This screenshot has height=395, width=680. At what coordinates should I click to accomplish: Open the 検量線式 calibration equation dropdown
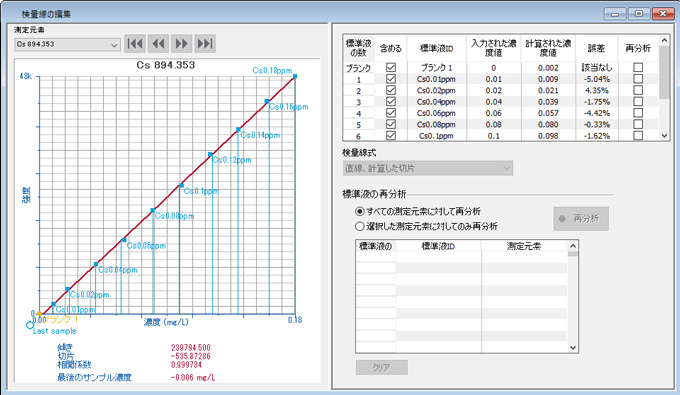(x=428, y=168)
